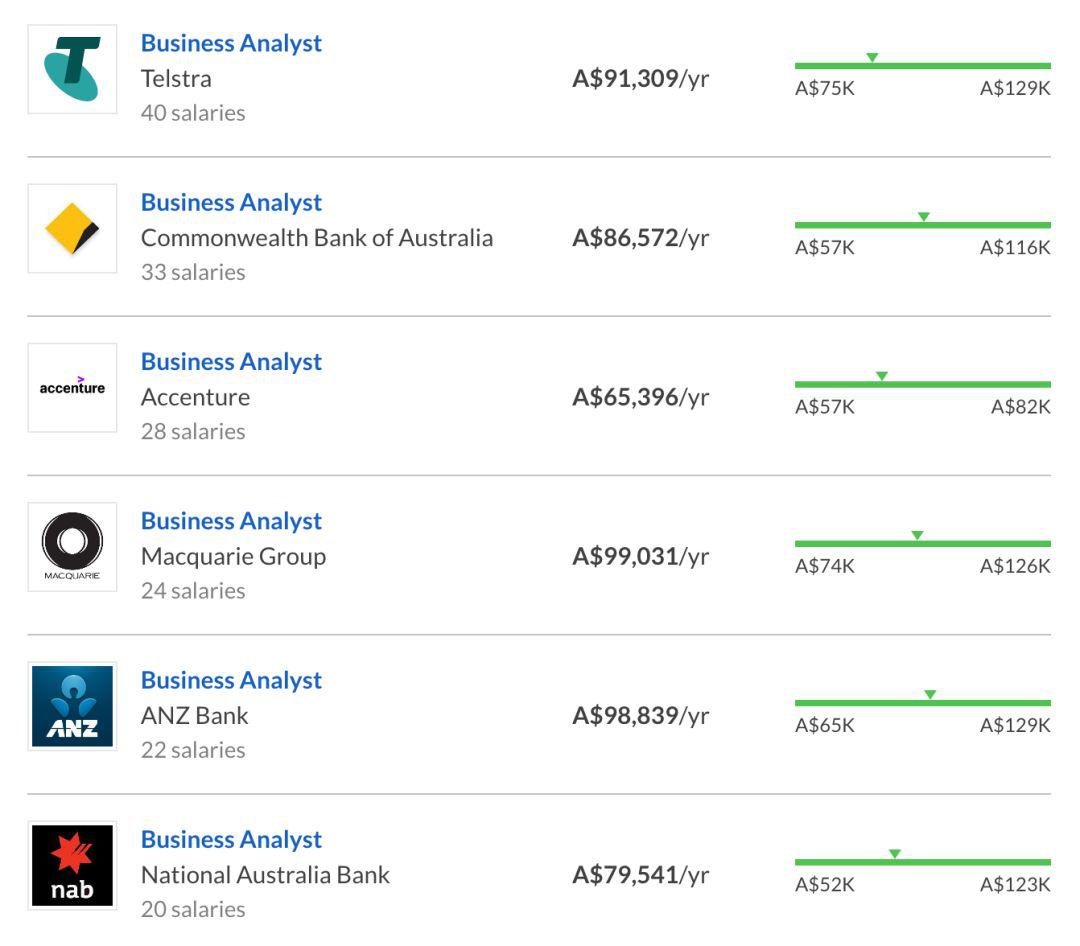This screenshot has width=1080, height=946.
Task: Open the ANZ Bank Business Analyst link
Action: point(231,680)
